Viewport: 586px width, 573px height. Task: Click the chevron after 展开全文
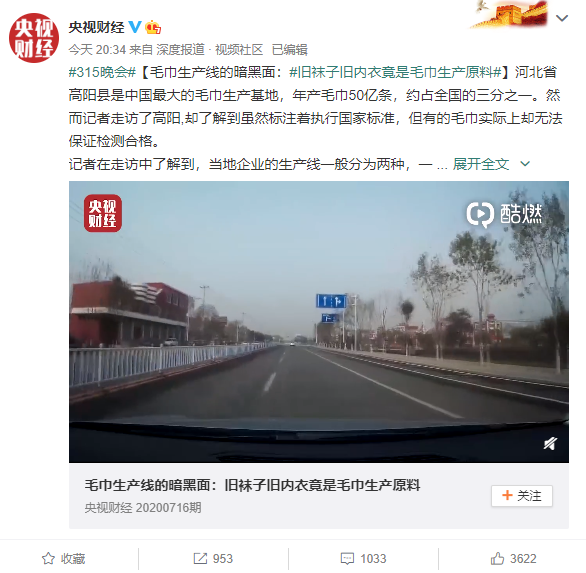click(x=525, y=164)
